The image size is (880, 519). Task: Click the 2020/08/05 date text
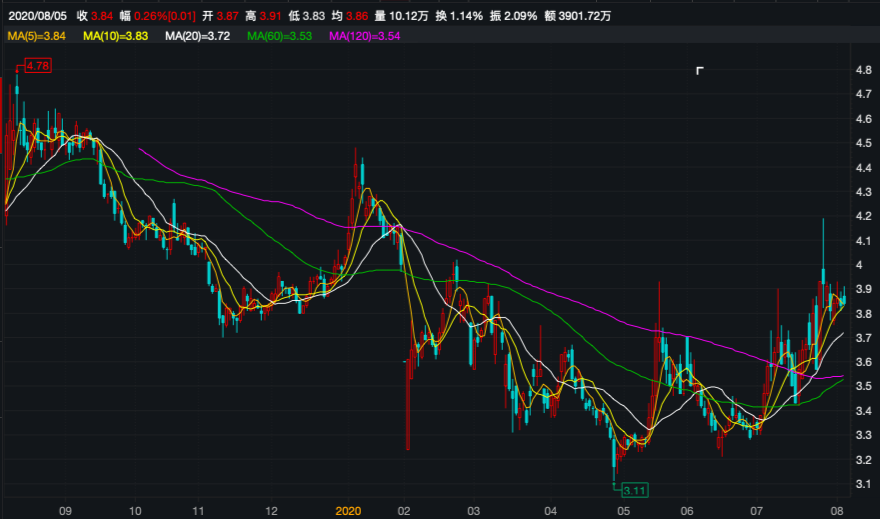tap(38, 16)
